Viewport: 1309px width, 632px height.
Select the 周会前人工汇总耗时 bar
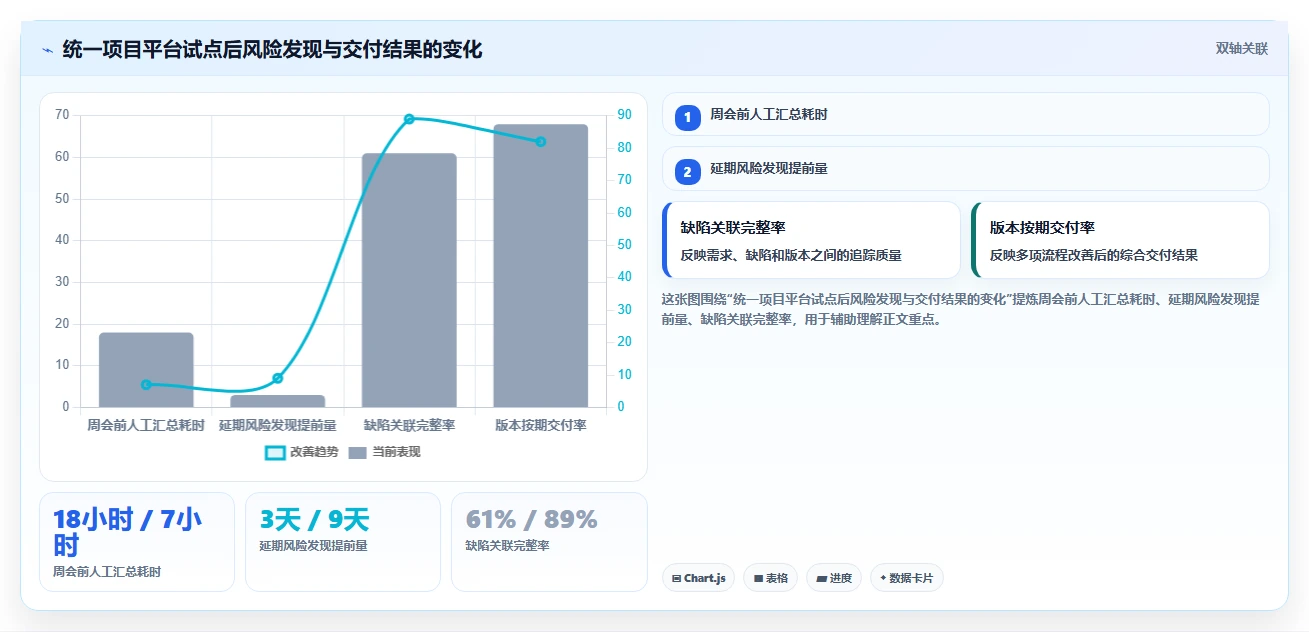(146, 370)
